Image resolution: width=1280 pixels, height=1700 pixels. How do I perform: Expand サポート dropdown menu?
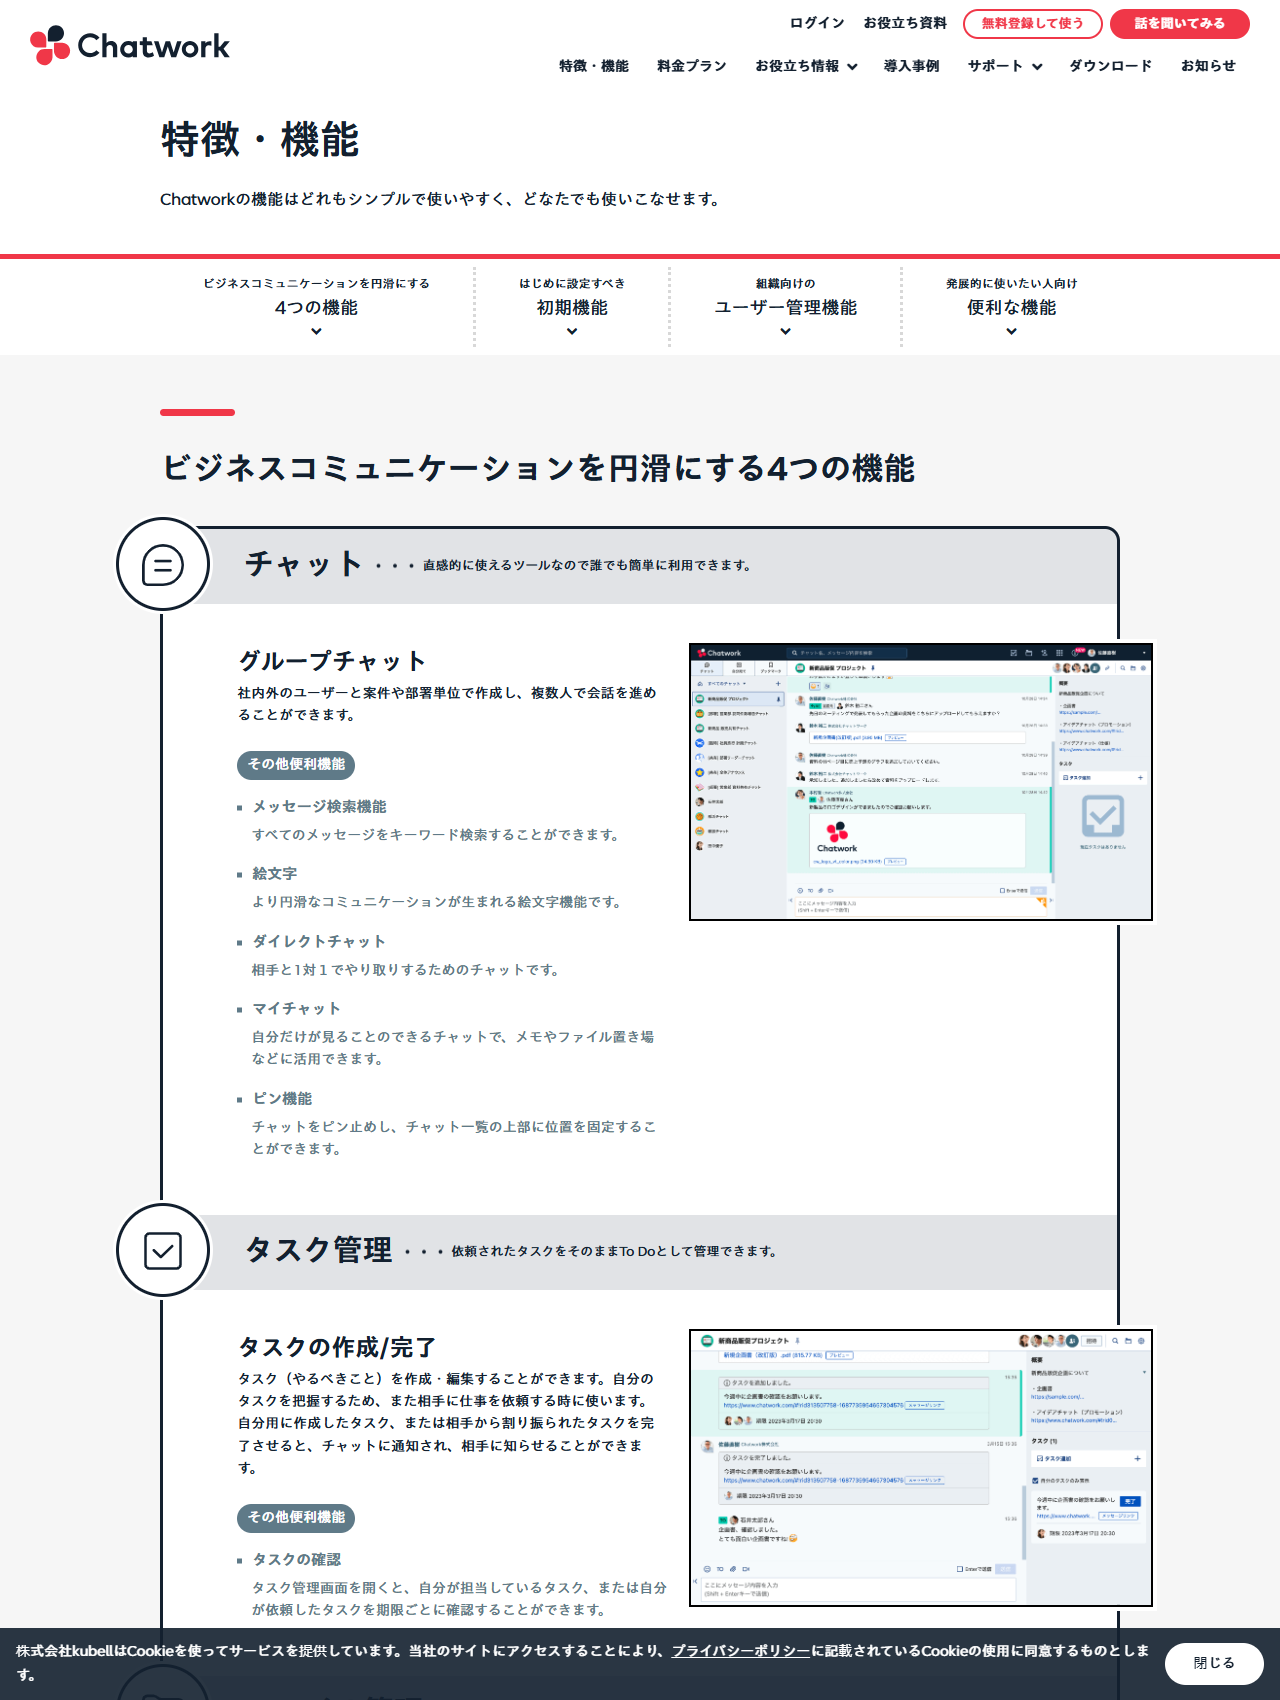click(x=1005, y=66)
